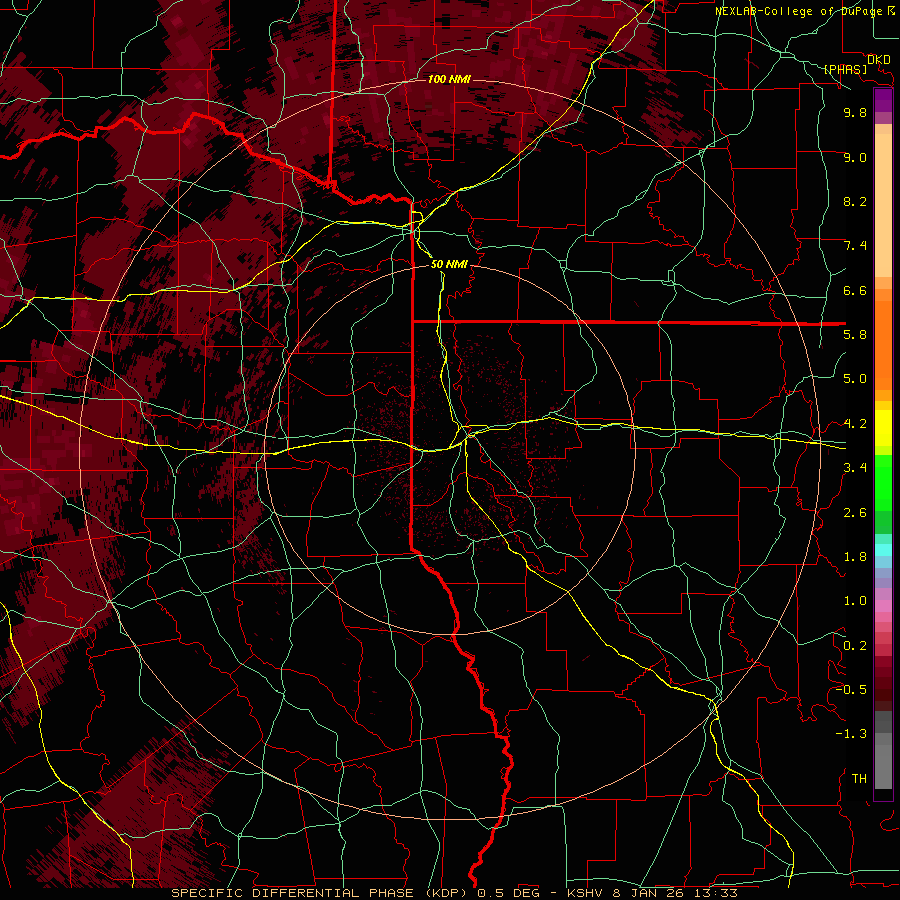900x900 pixels.
Task: Click the 1.0 scale value
Action: tap(854, 601)
